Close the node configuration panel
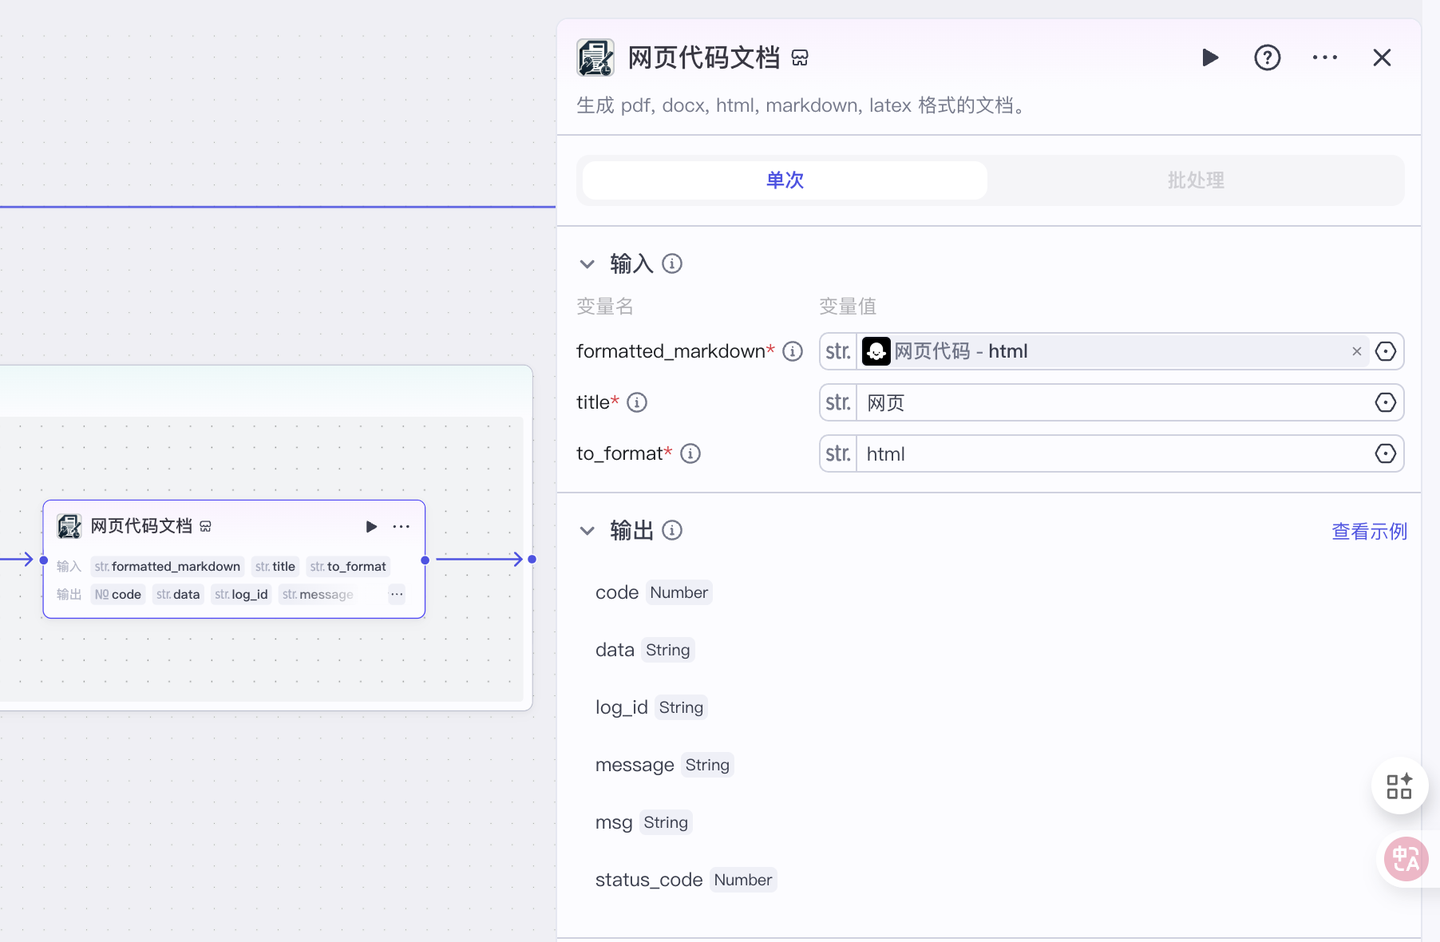This screenshot has width=1440, height=942. [x=1382, y=58]
